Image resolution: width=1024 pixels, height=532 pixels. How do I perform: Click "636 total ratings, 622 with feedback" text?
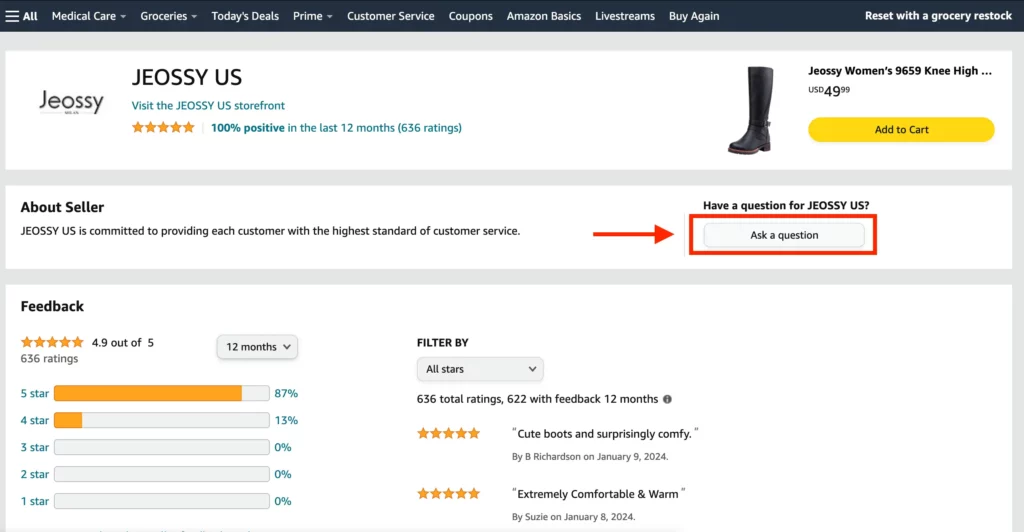point(537,399)
